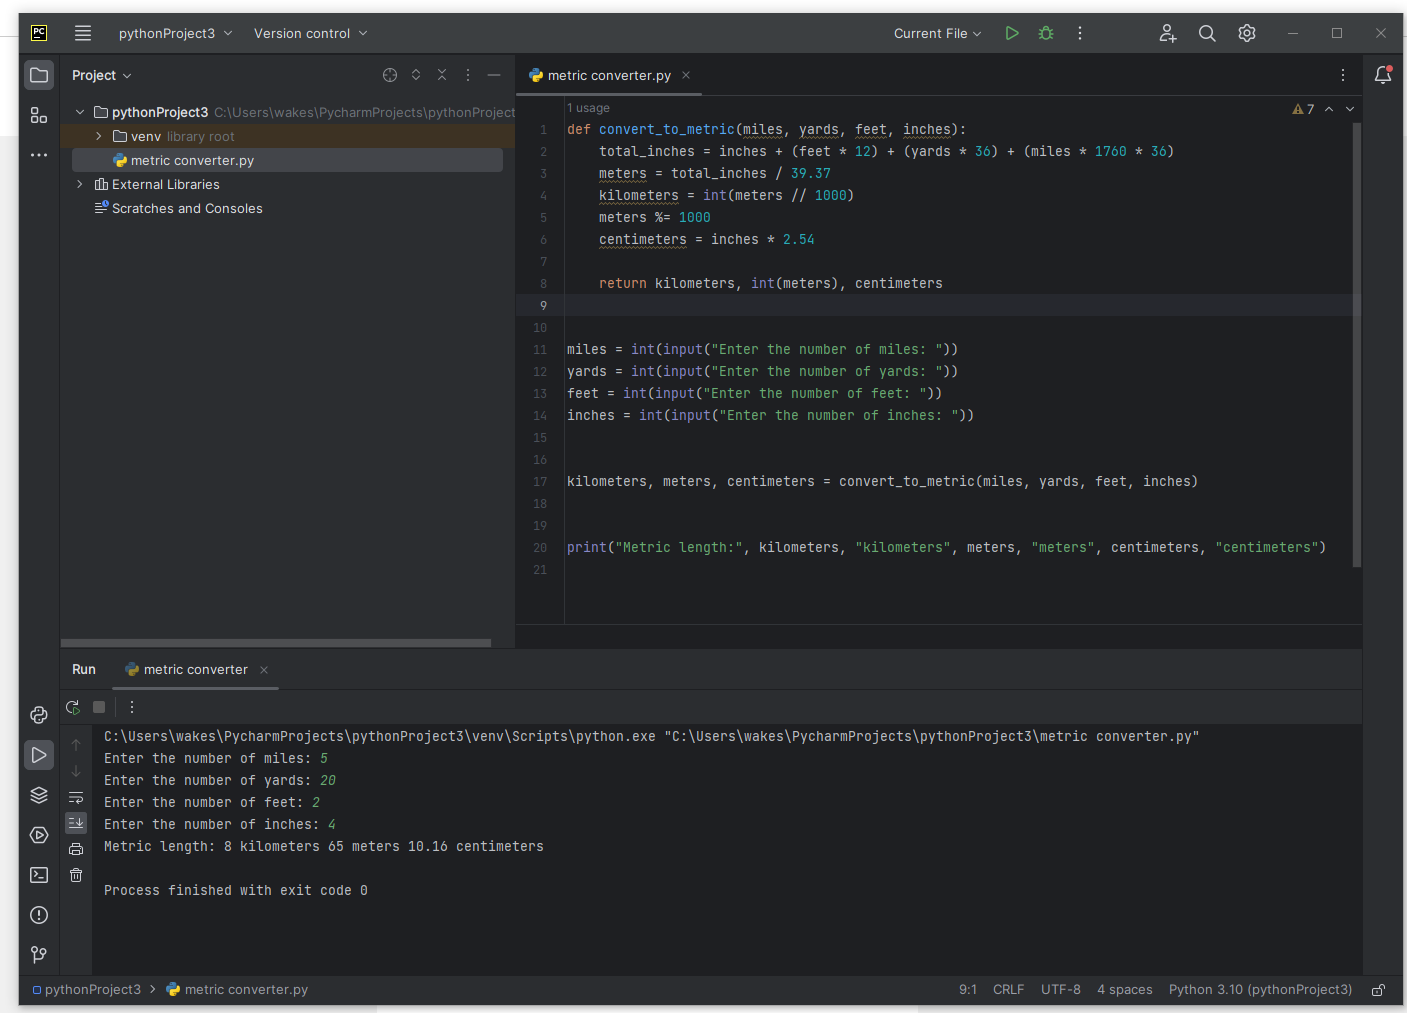Screen dimensions: 1407x1013
Task: Select the metric converter.py editor tab
Action: 608,75
